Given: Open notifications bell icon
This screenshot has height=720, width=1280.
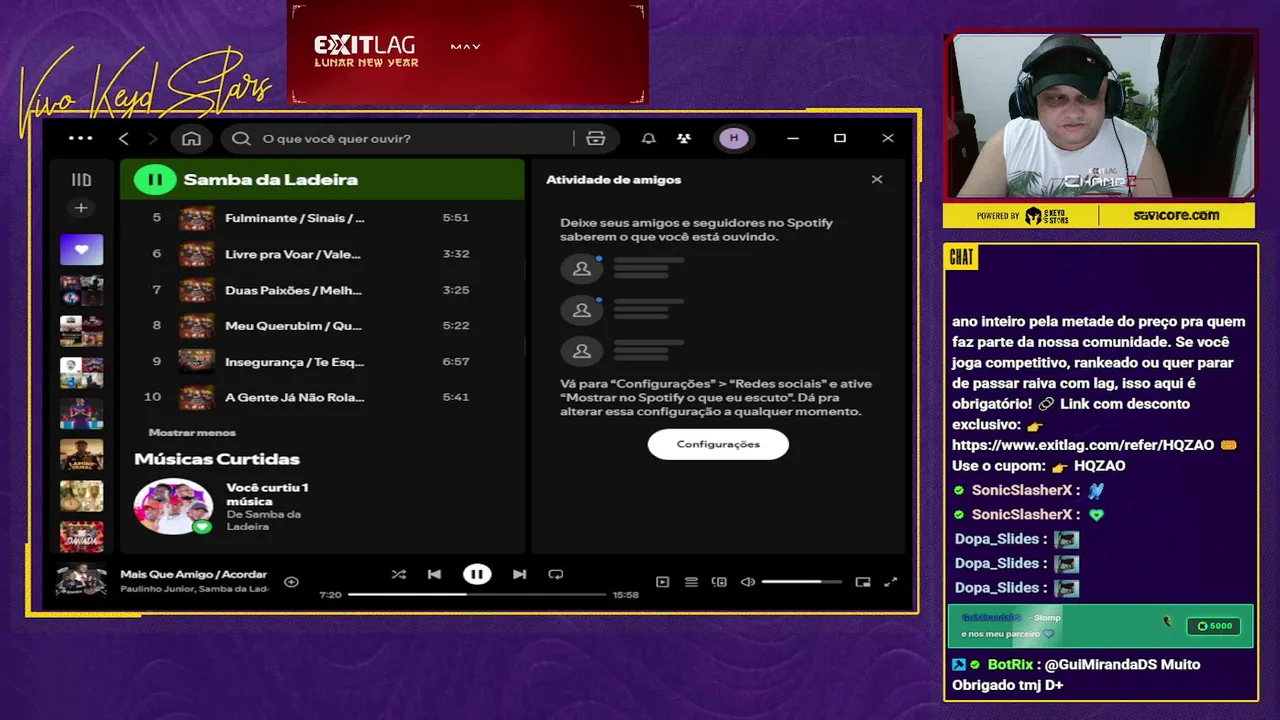Looking at the screenshot, I should (649, 138).
